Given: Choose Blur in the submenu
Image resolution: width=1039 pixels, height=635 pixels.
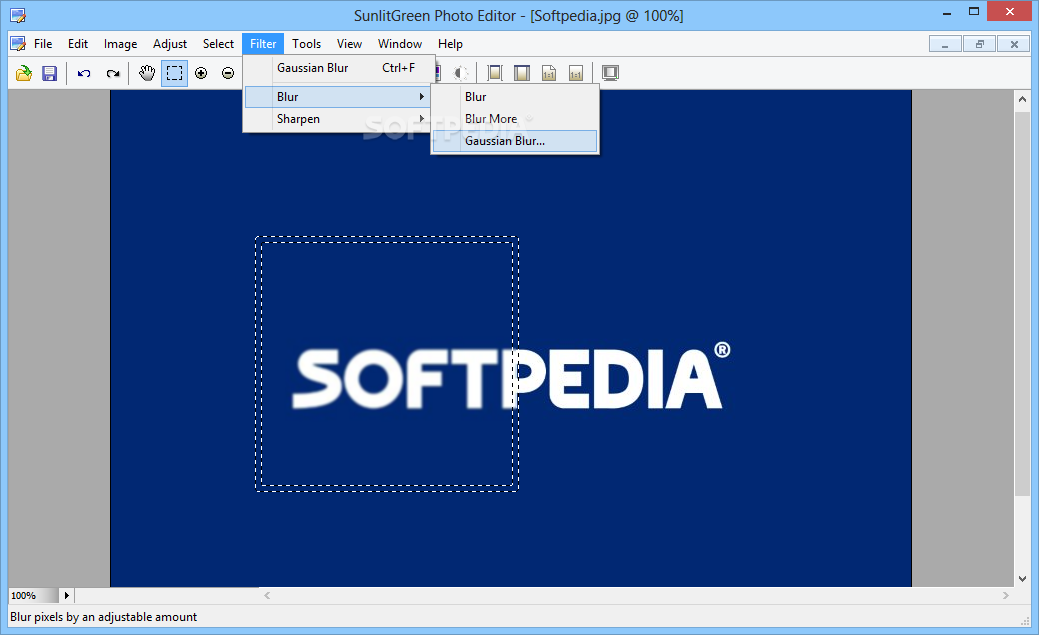Looking at the screenshot, I should pyautogui.click(x=515, y=97).
